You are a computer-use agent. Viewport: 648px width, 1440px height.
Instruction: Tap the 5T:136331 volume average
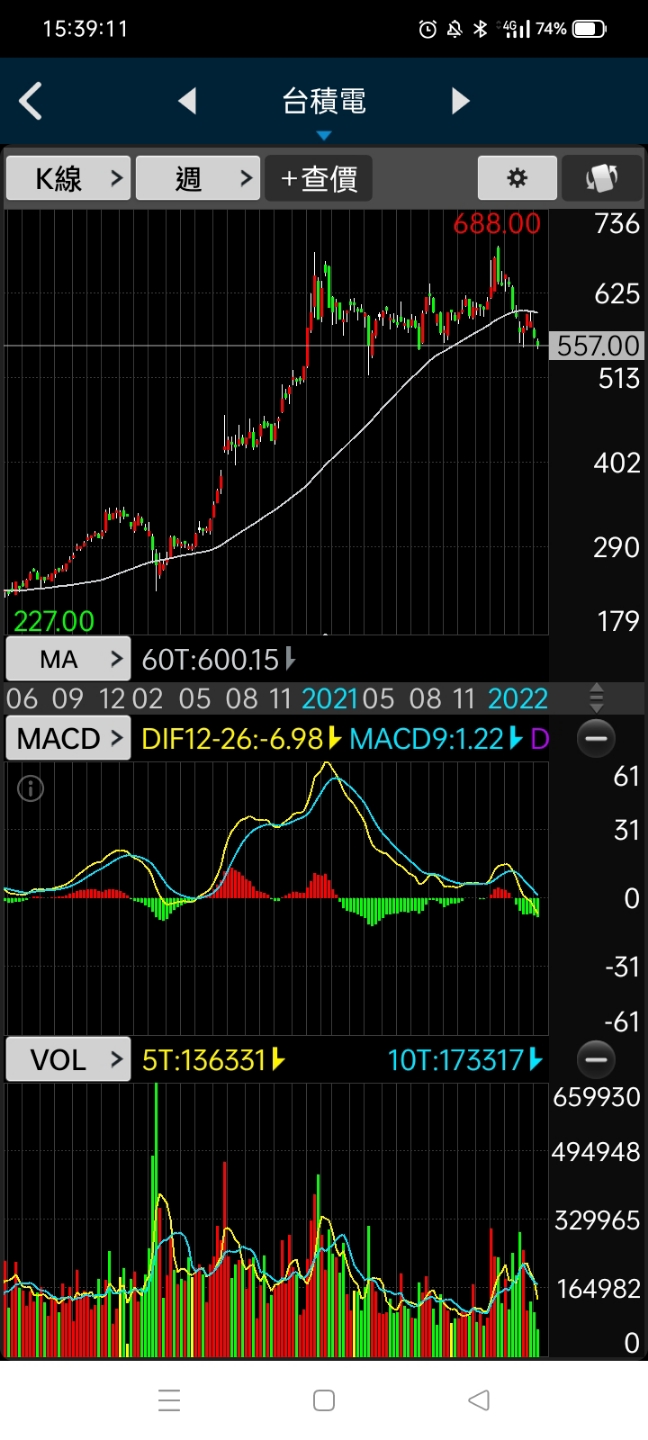tap(204, 1059)
